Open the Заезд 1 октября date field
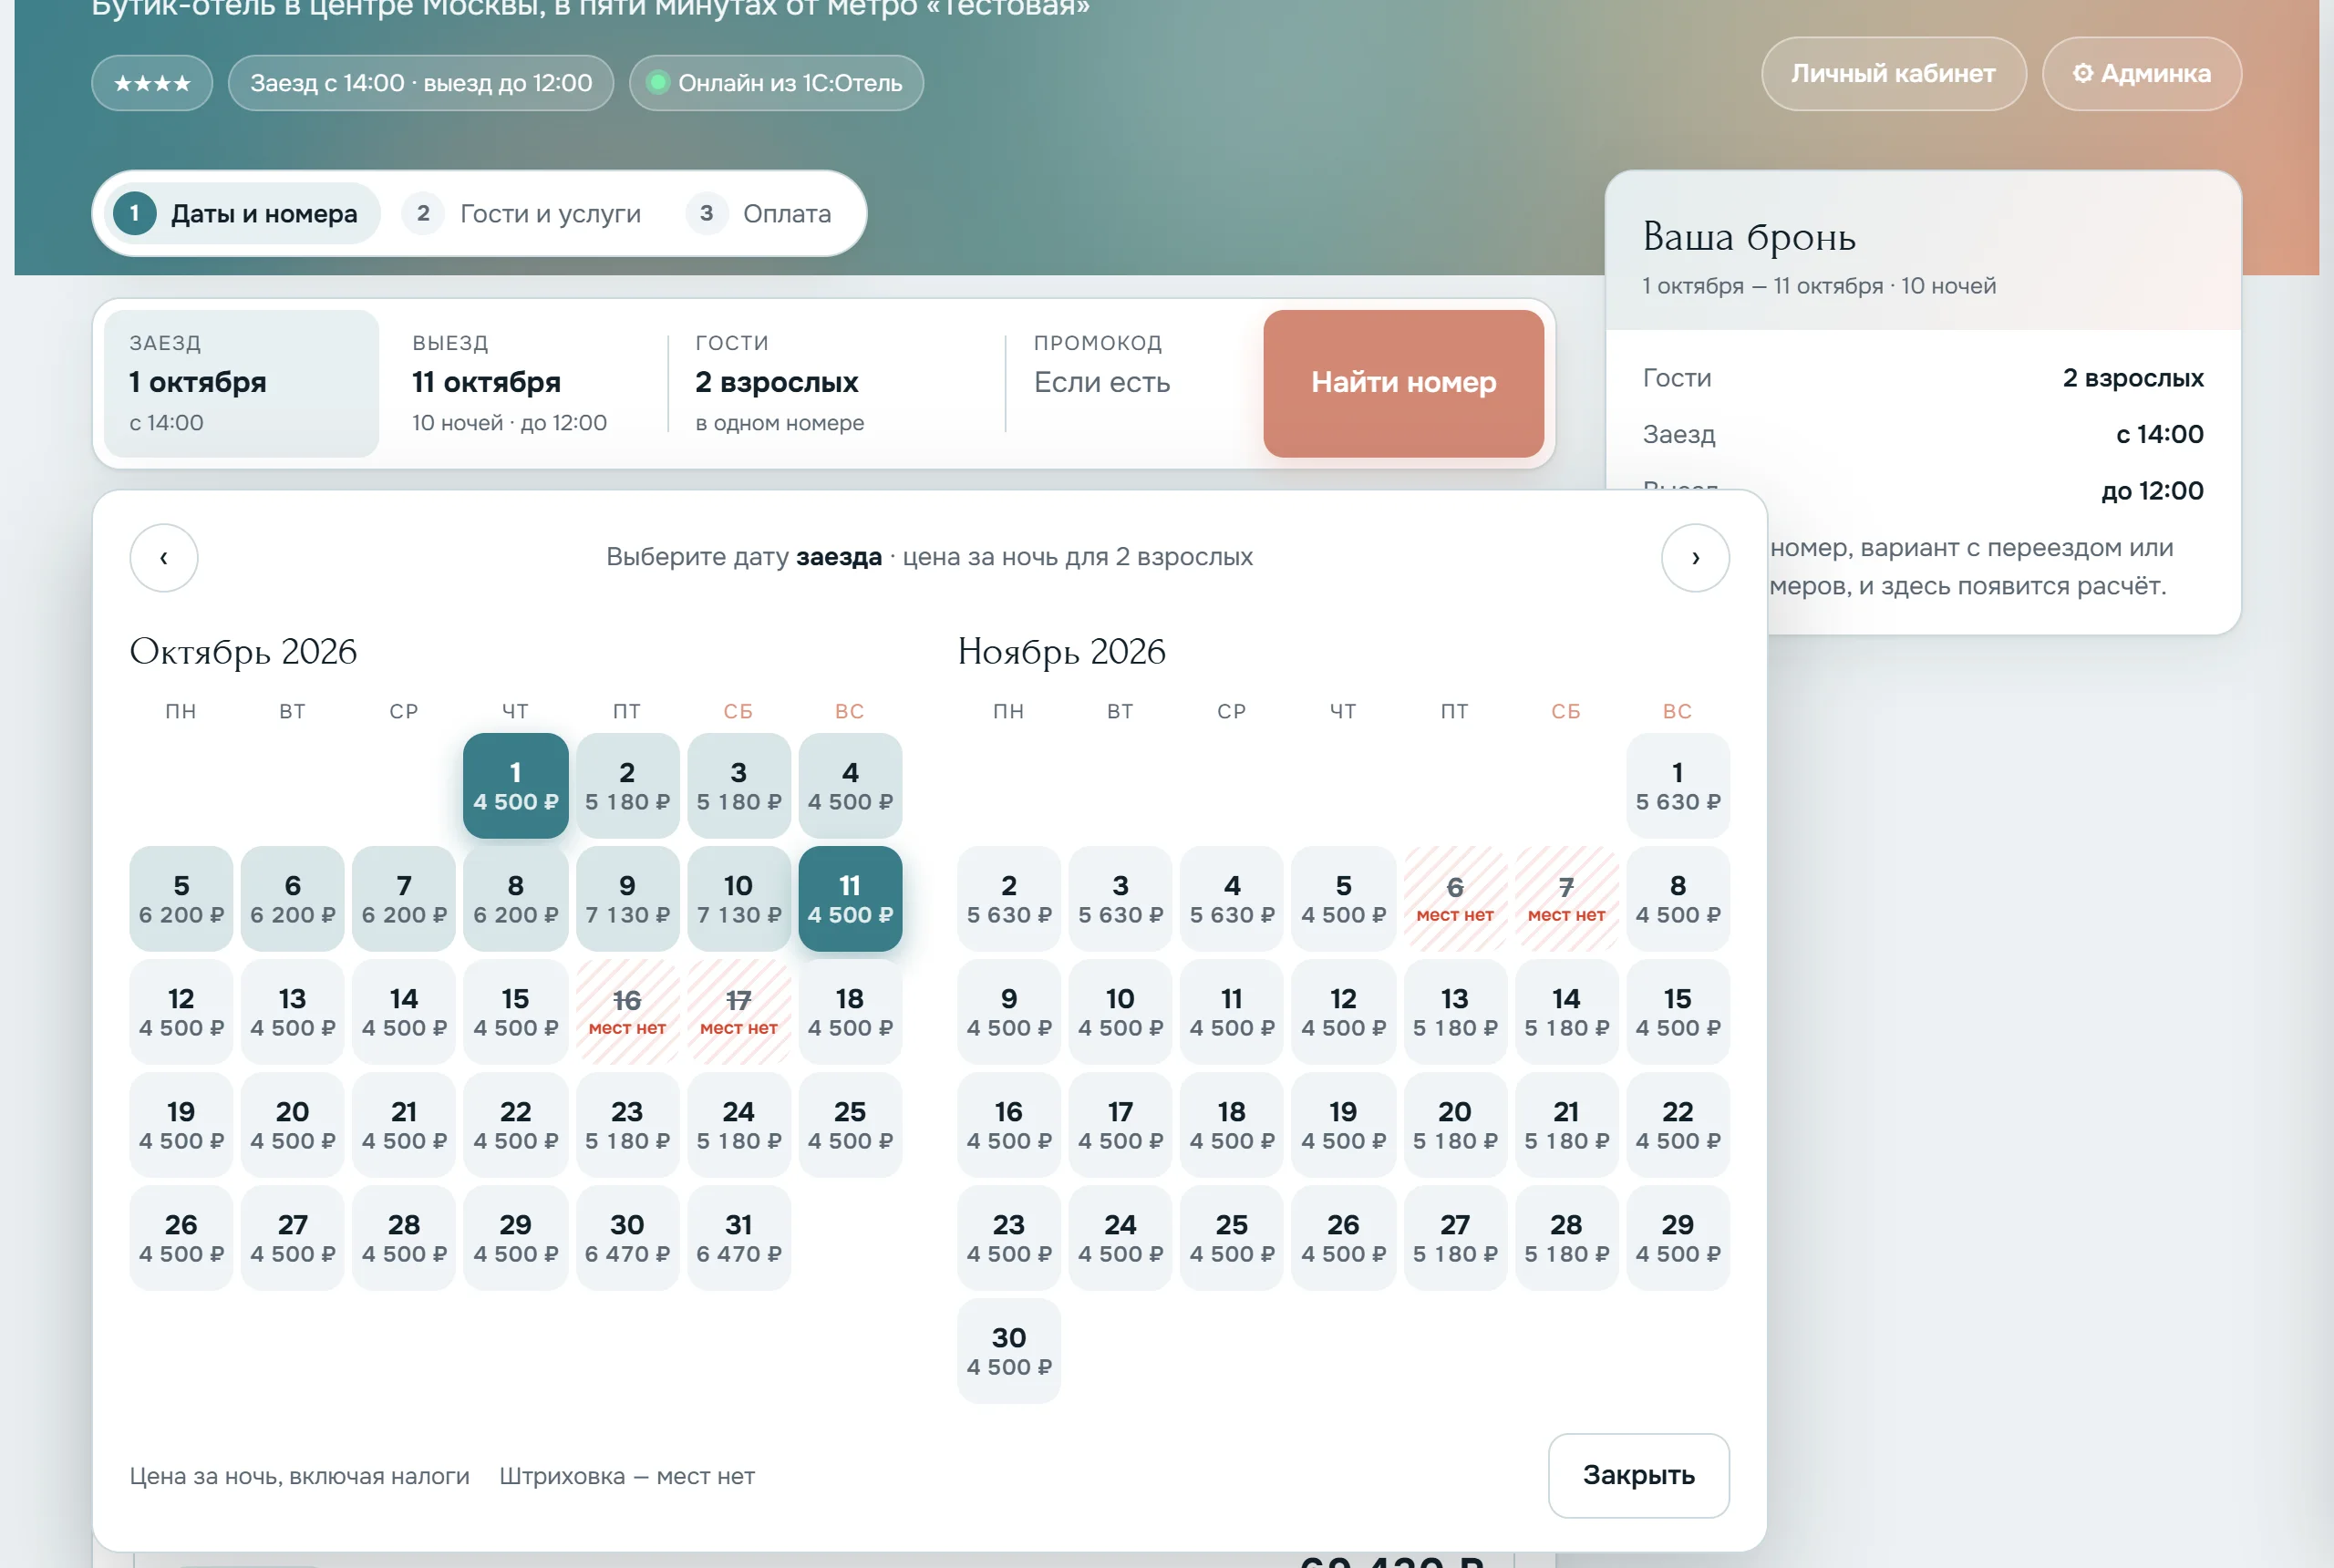This screenshot has width=2334, height=1568. point(241,383)
